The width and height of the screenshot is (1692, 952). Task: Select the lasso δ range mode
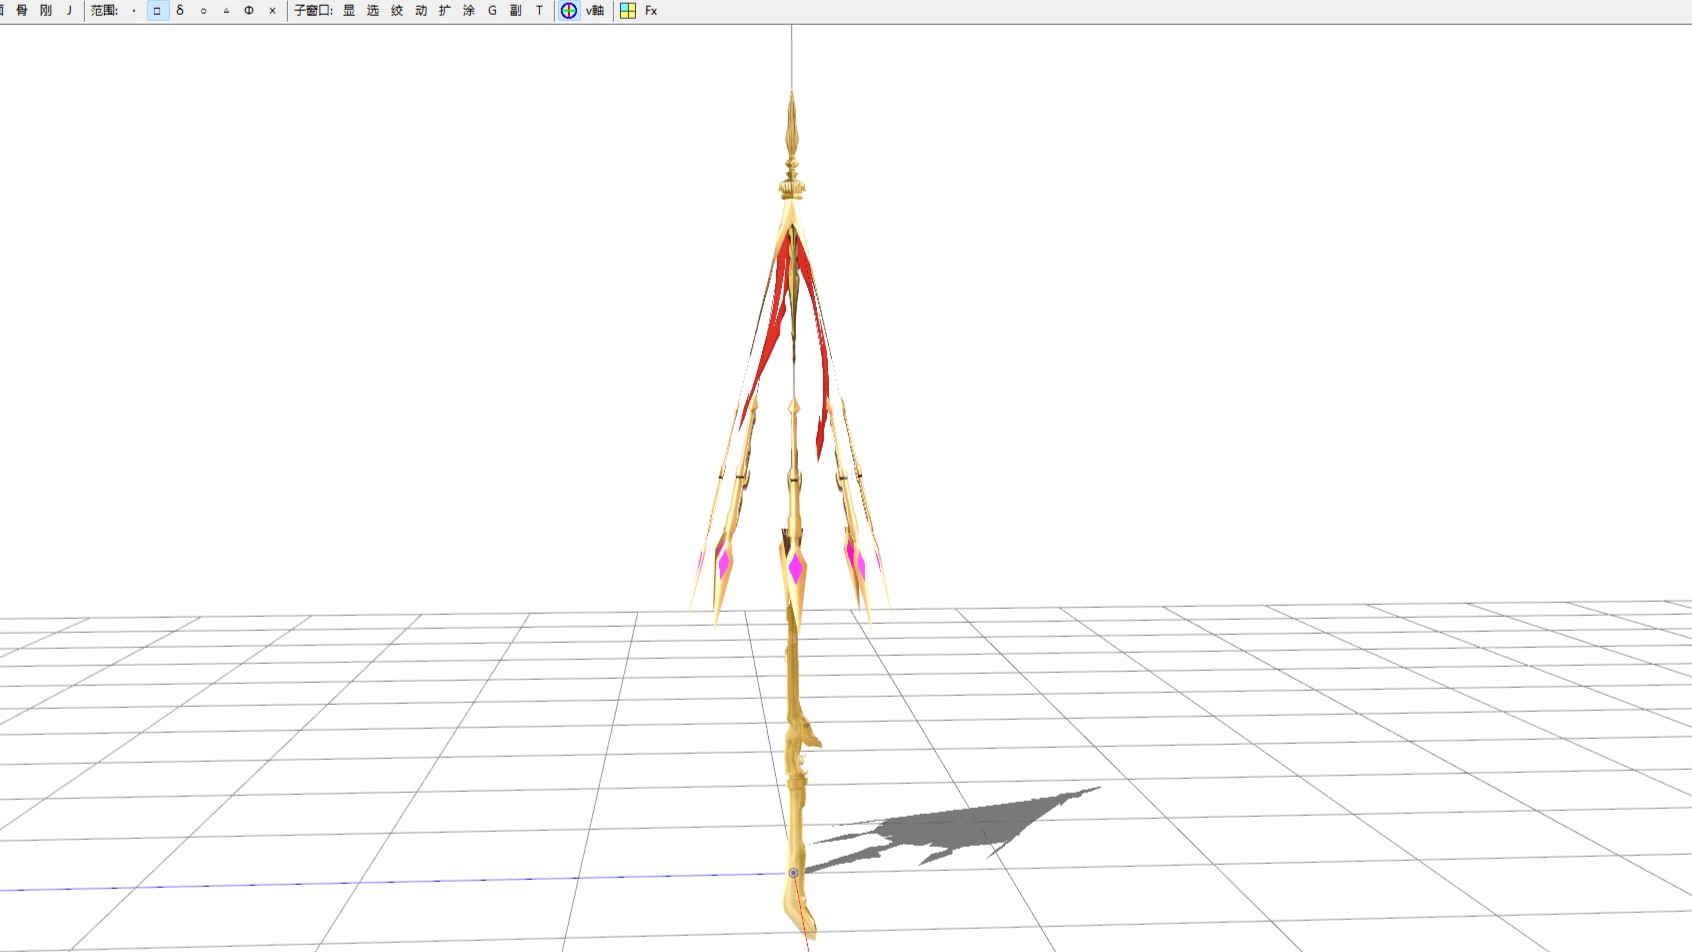[x=180, y=10]
